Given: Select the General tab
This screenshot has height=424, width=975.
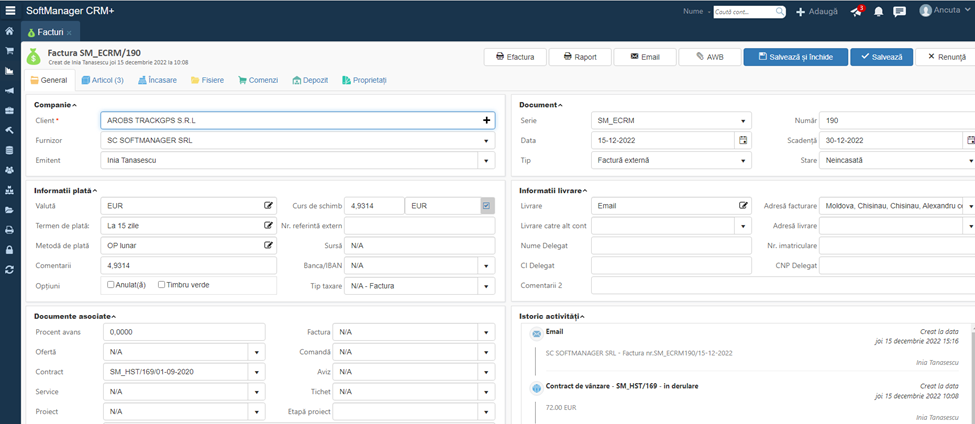Looking at the screenshot, I should 49,80.
